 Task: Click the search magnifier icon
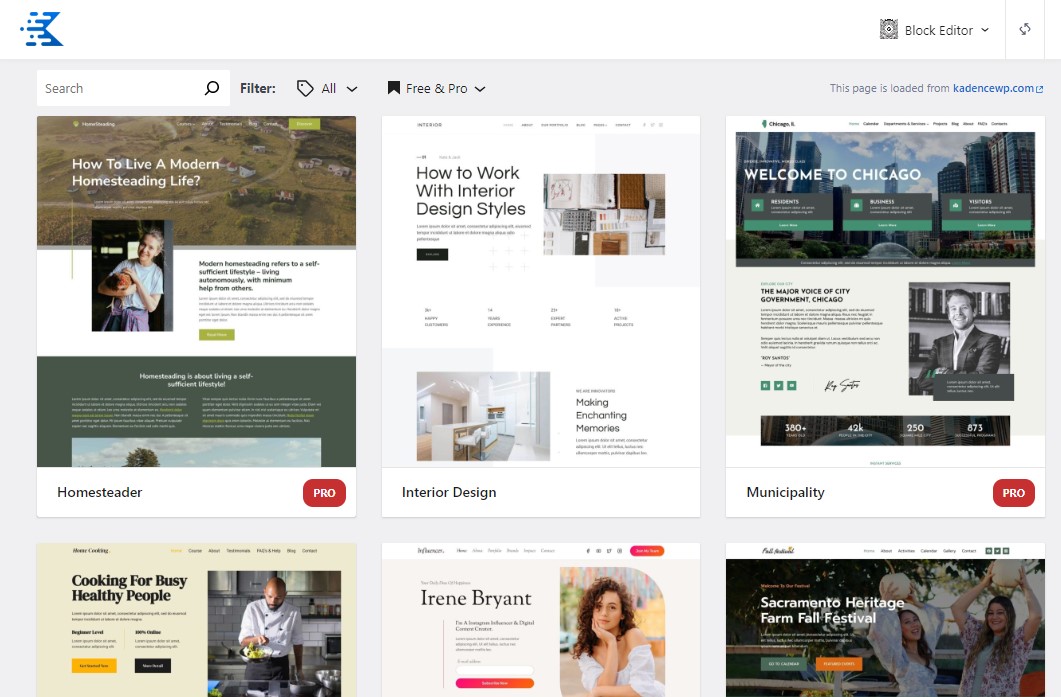212,88
